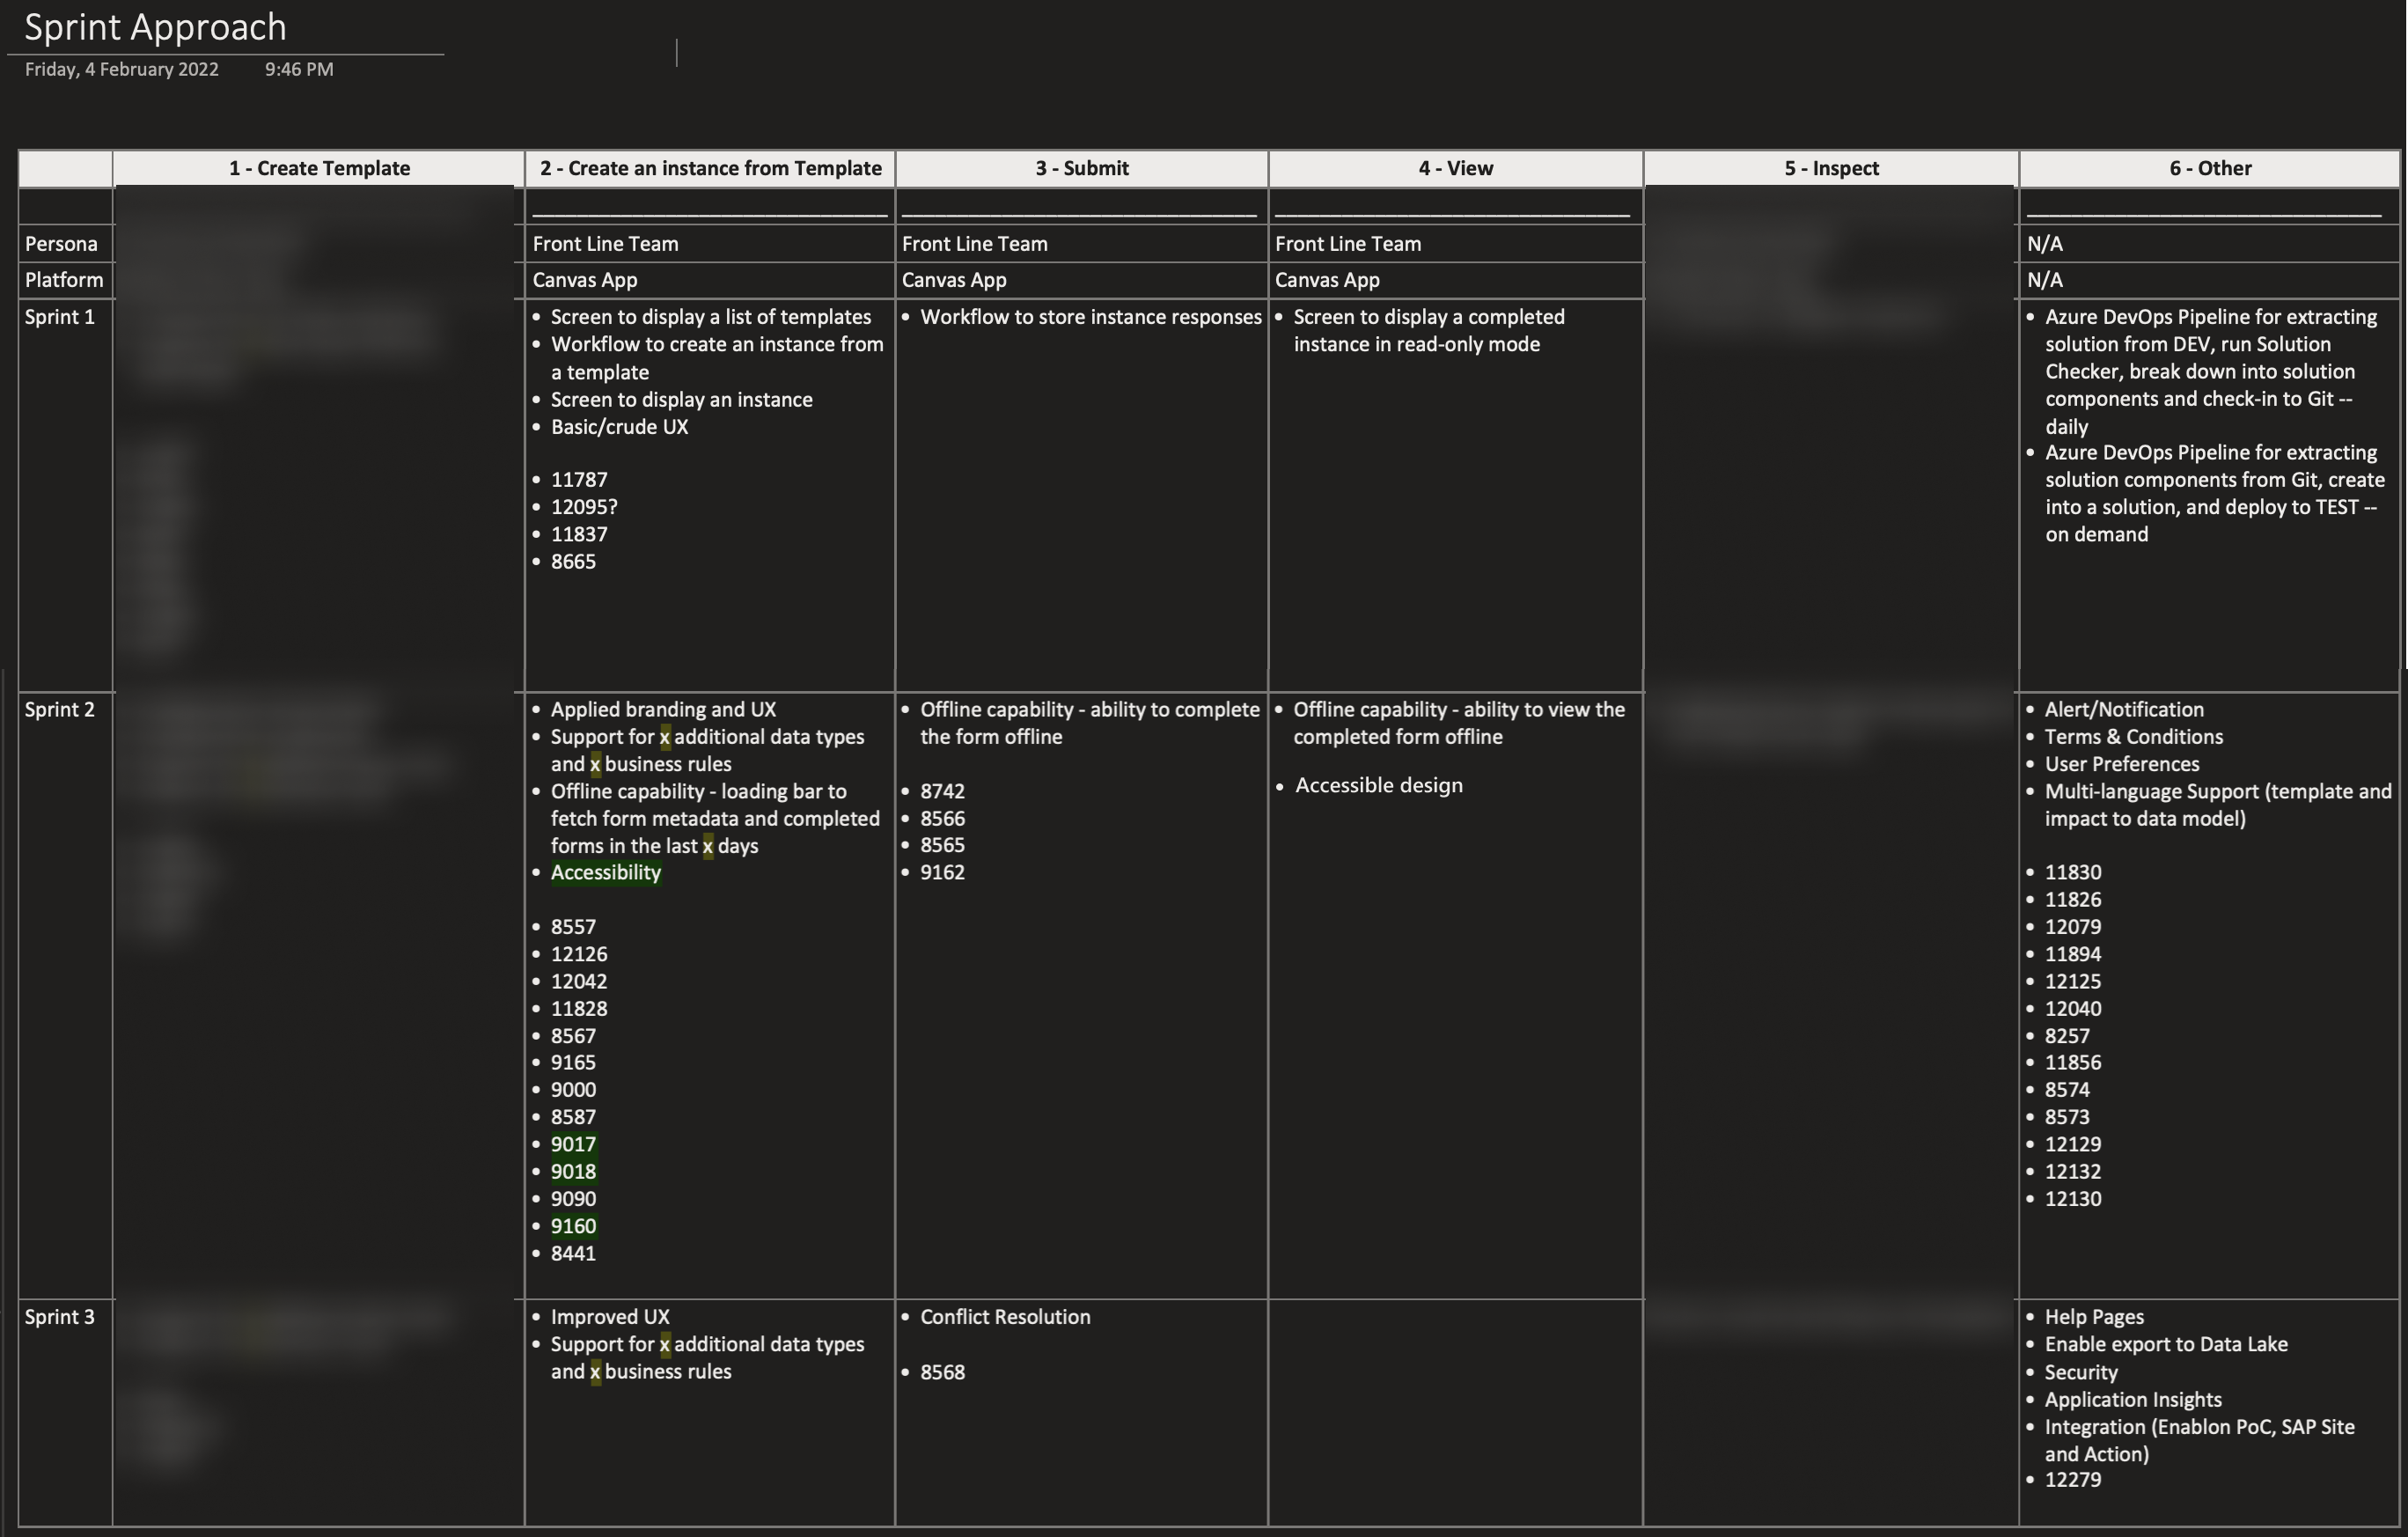Click the 'Front Line Team' Persona cell under Submit
The height and width of the screenshot is (1537, 2408).
click(x=974, y=243)
